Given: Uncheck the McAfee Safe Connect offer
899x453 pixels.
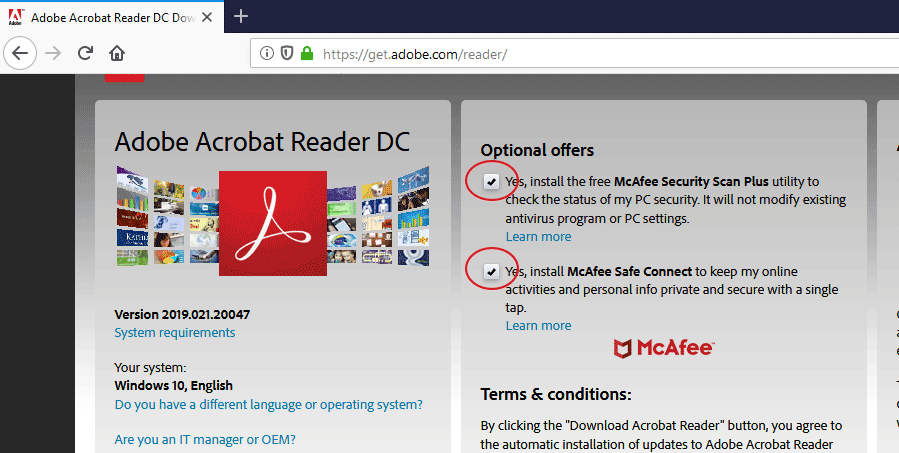Looking at the screenshot, I should click(x=491, y=271).
